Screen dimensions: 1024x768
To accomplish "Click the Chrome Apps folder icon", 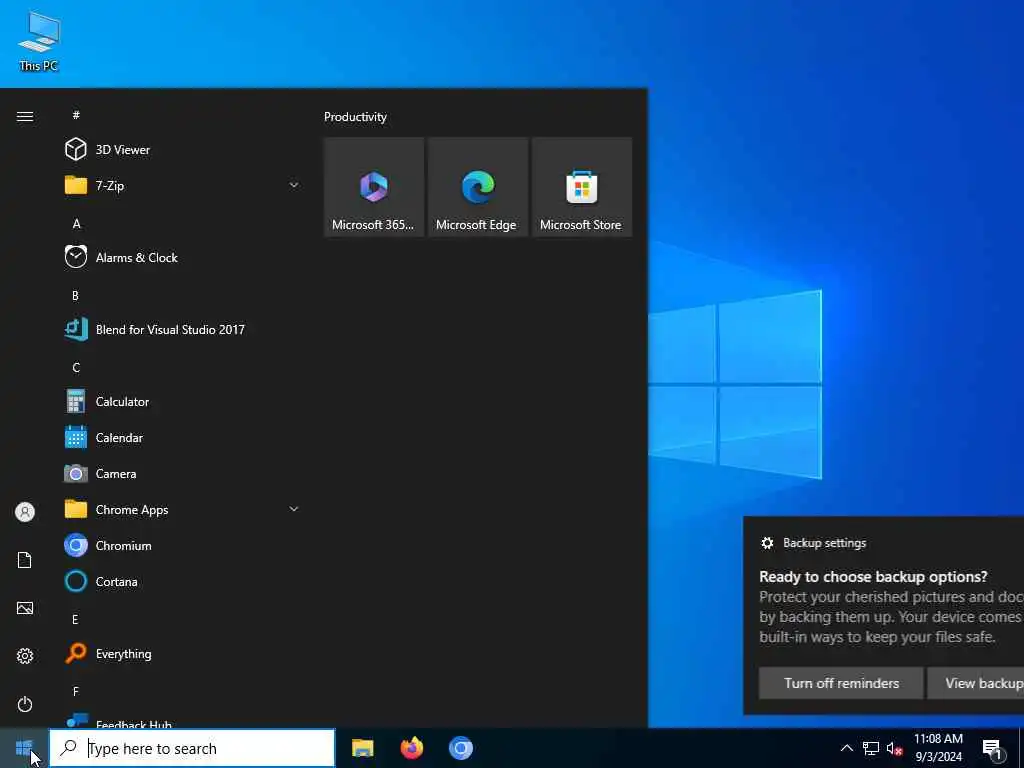I will (76, 509).
